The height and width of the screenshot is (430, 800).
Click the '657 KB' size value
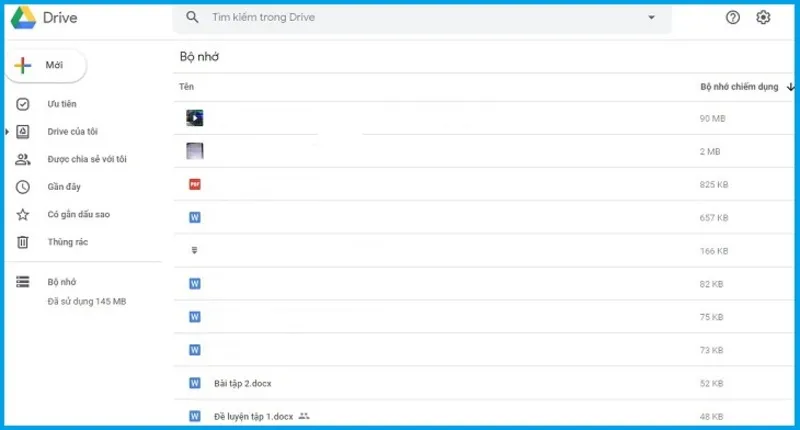[x=714, y=218]
